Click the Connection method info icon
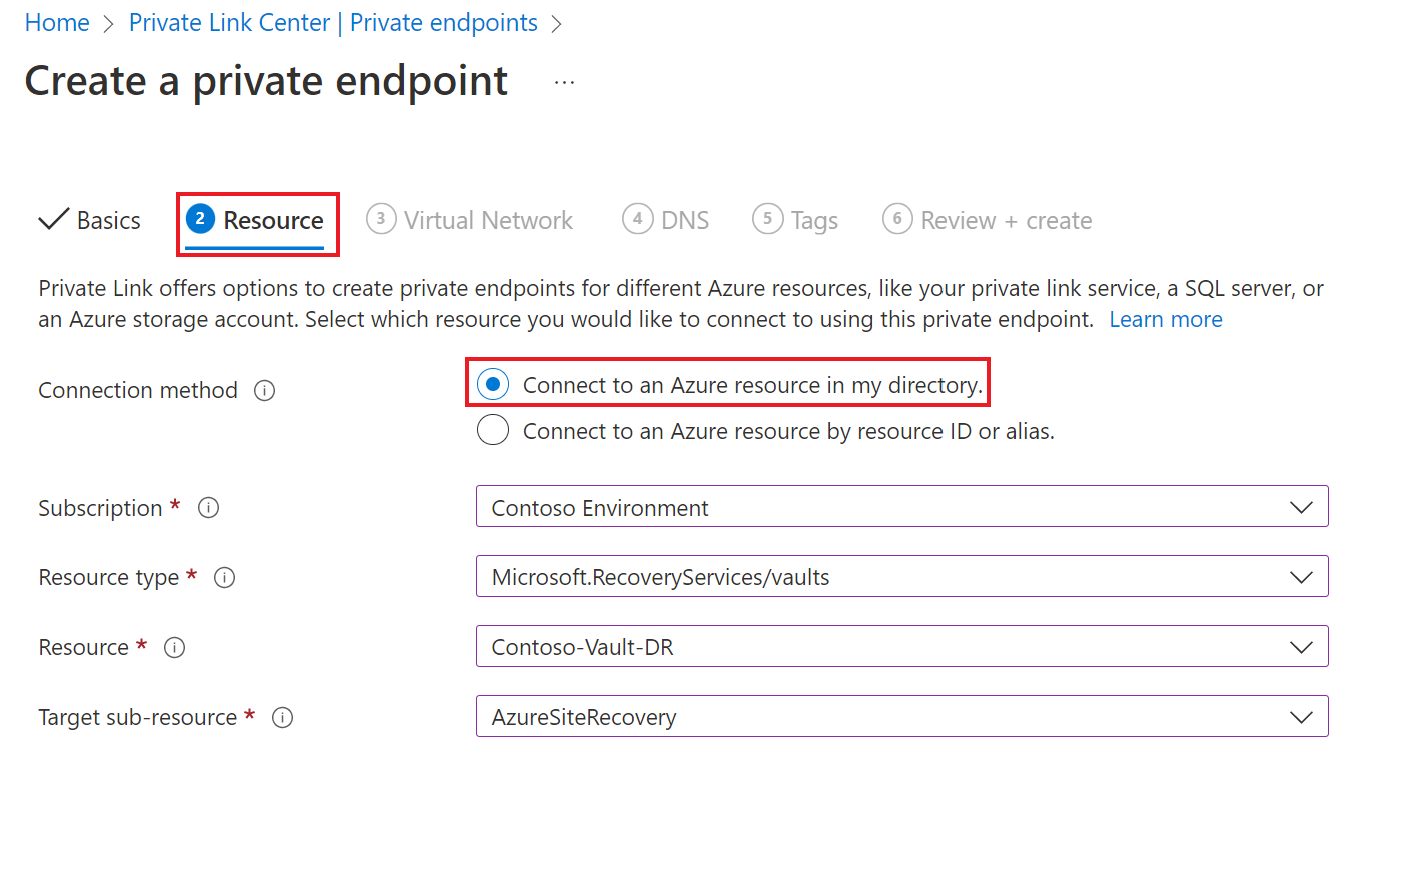The width and height of the screenshot is (1408, 880). [x=264, y=391]
